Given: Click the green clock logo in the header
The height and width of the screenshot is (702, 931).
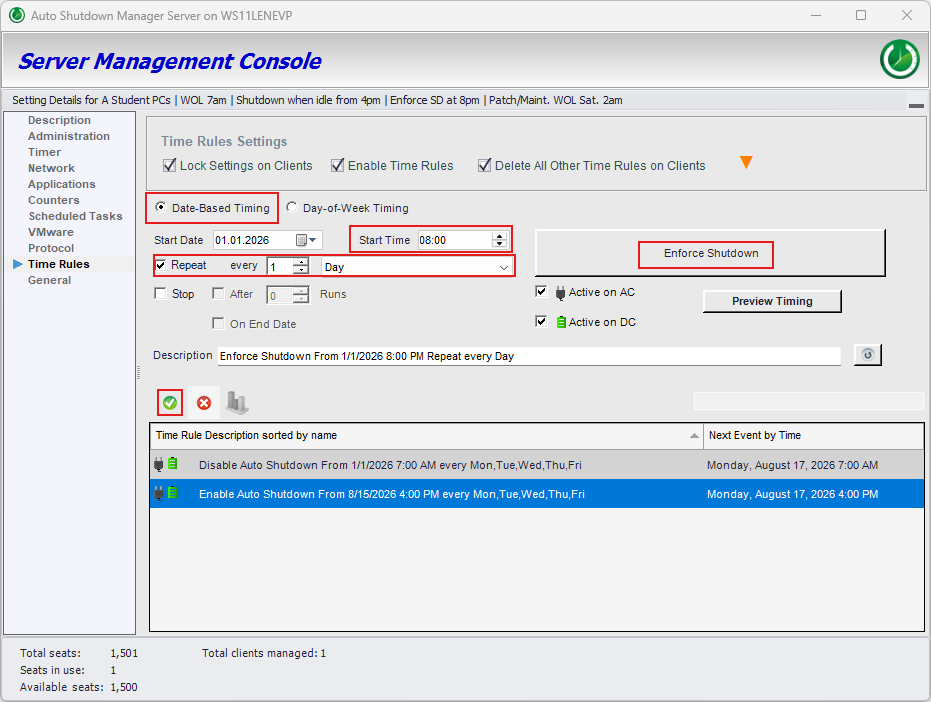Looking at the screenshot, I should tap(900, 59).
